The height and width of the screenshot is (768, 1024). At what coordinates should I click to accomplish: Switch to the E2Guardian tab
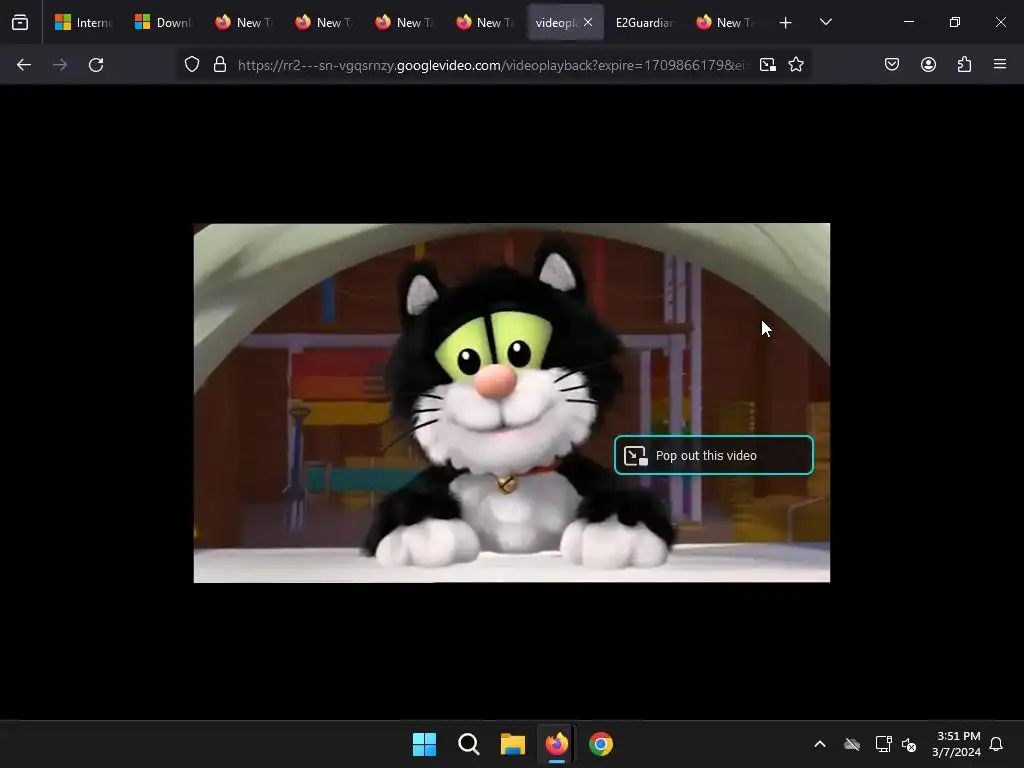tap(644, 23)
